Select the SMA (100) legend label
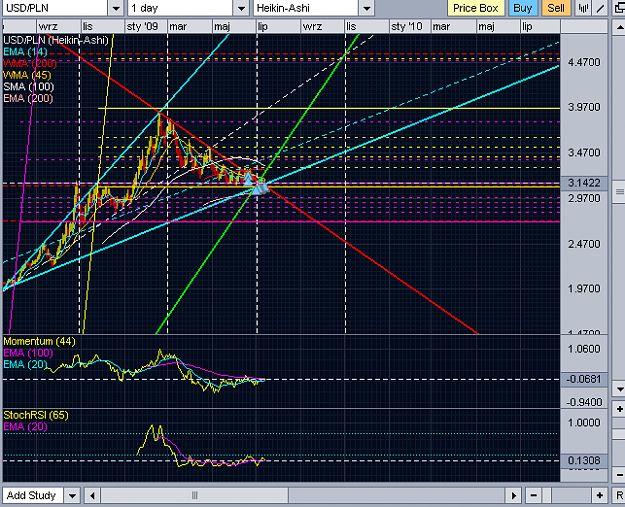This screenshot has width=625, height=507. point(29,86)
